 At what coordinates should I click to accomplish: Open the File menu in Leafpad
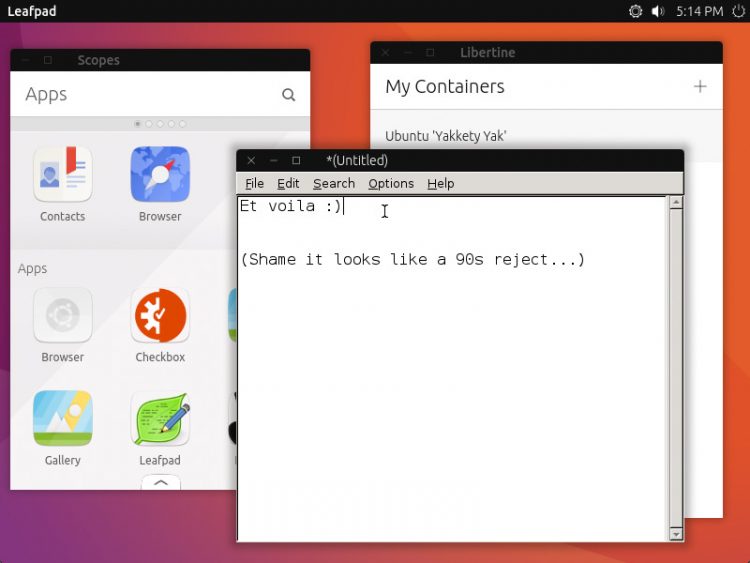254,184
